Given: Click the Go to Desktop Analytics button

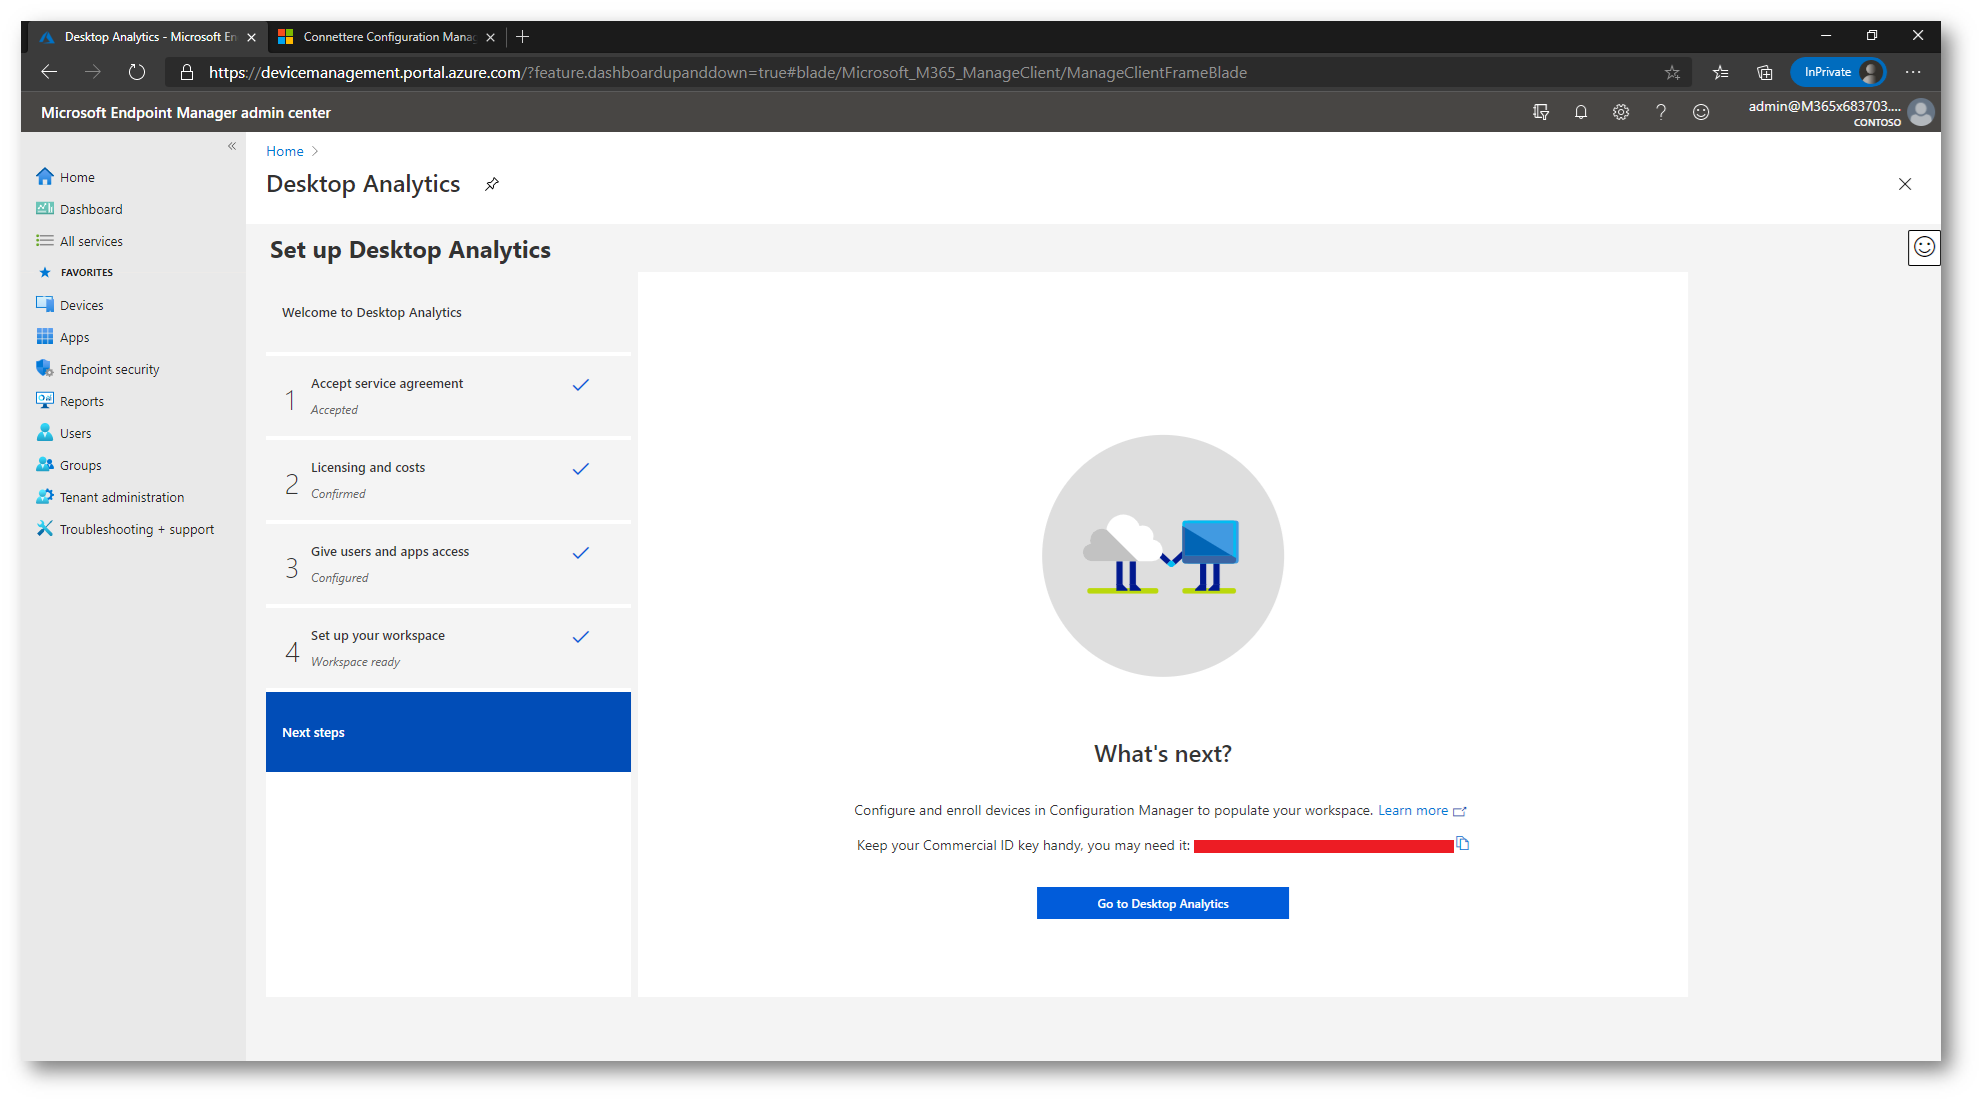Looking at the screenshot, I should coord(1162,903).
